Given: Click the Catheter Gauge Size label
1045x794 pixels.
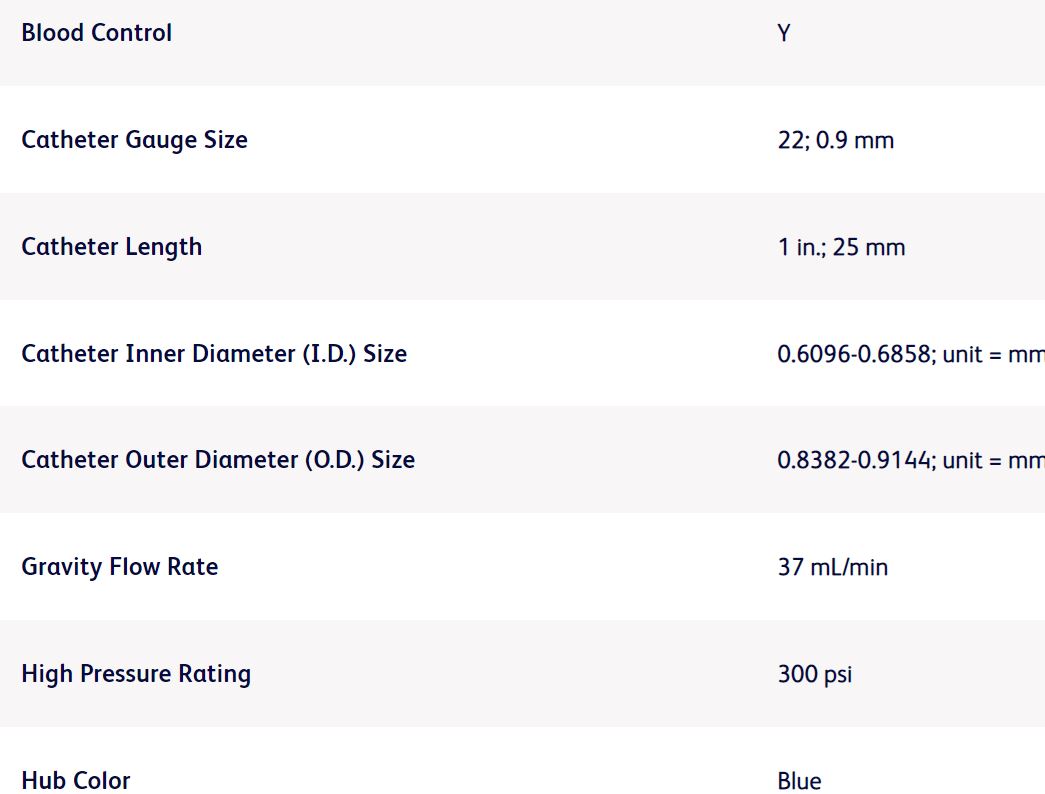Looking at the screenshot, I should [134, 140].
